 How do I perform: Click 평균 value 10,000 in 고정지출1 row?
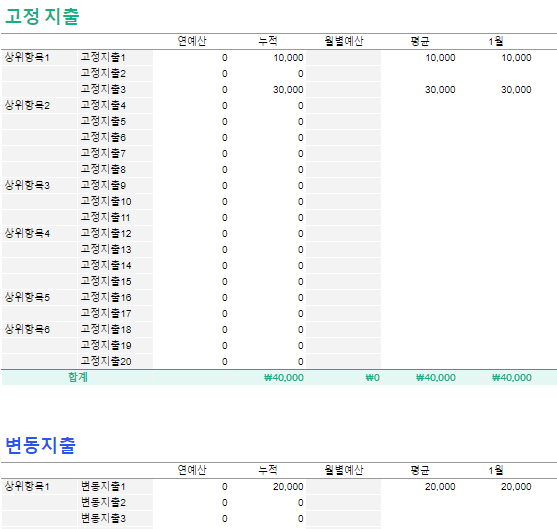(x=440, y=58)
